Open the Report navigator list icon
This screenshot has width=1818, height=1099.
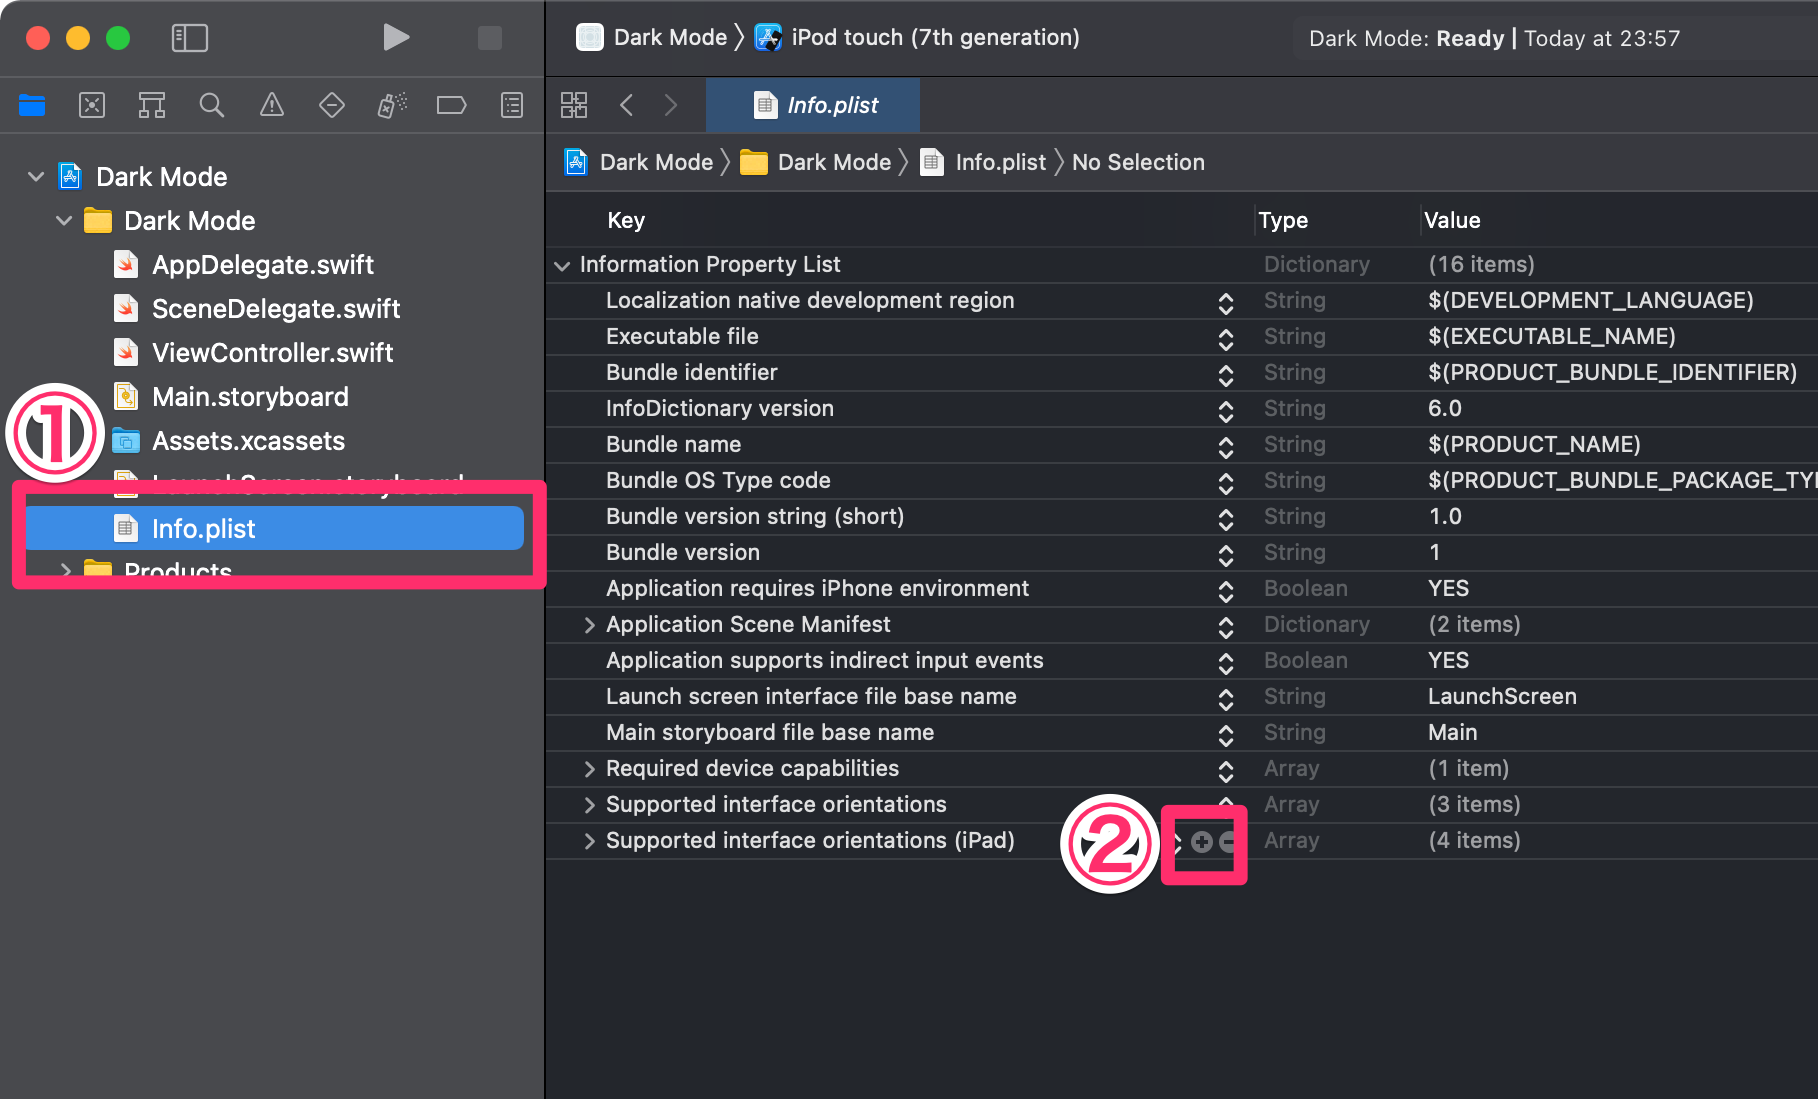coord(511,105)
